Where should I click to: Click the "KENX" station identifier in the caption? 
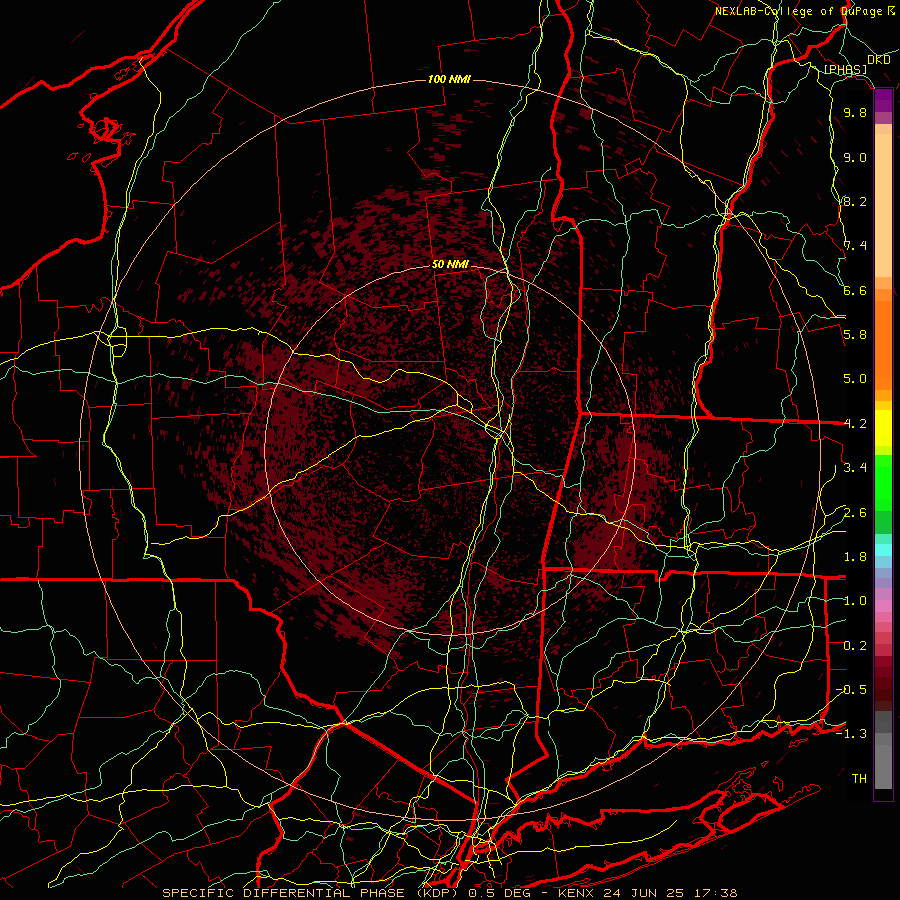tap(576, 893)
